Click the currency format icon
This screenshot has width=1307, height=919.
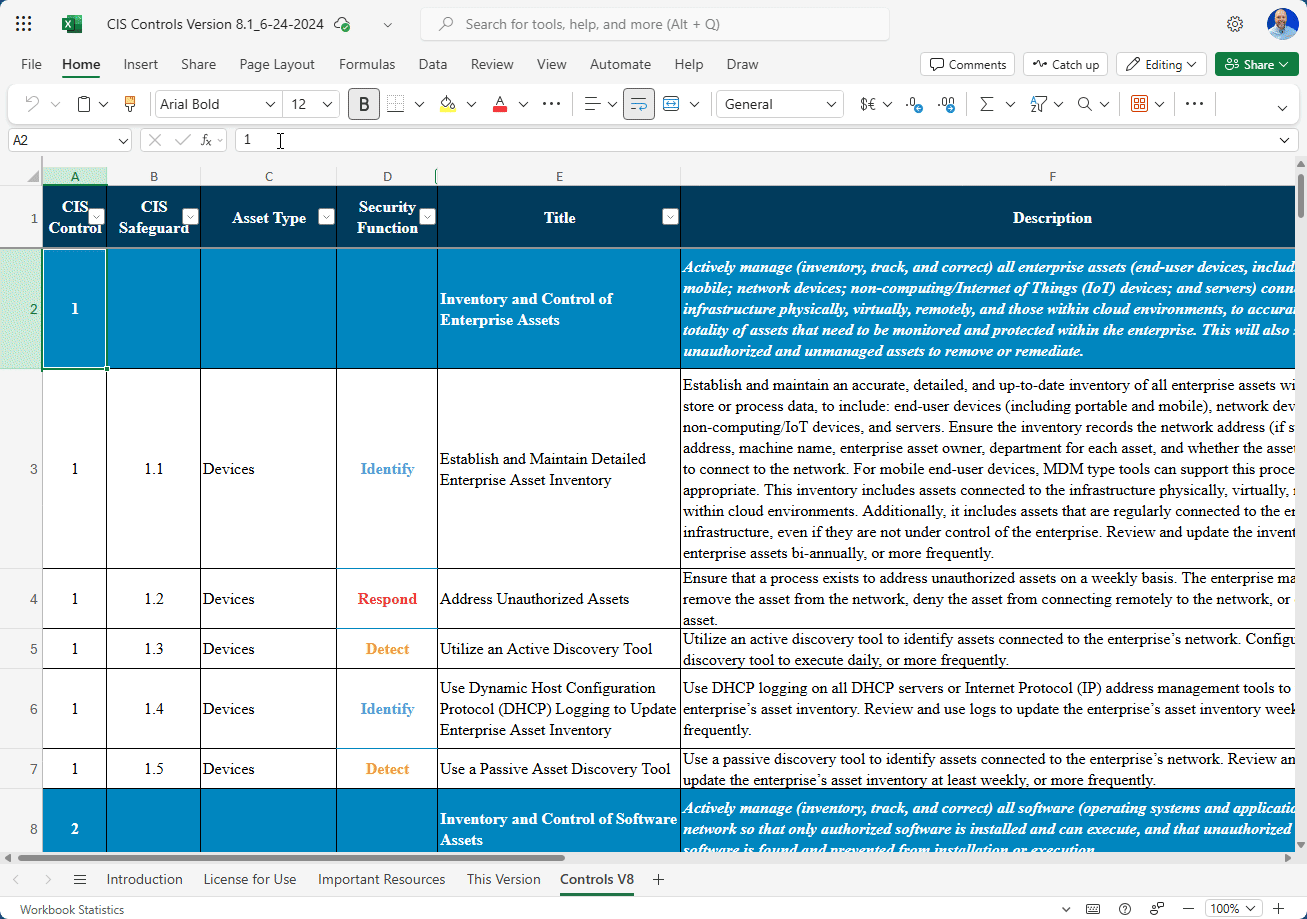(868, 104)
